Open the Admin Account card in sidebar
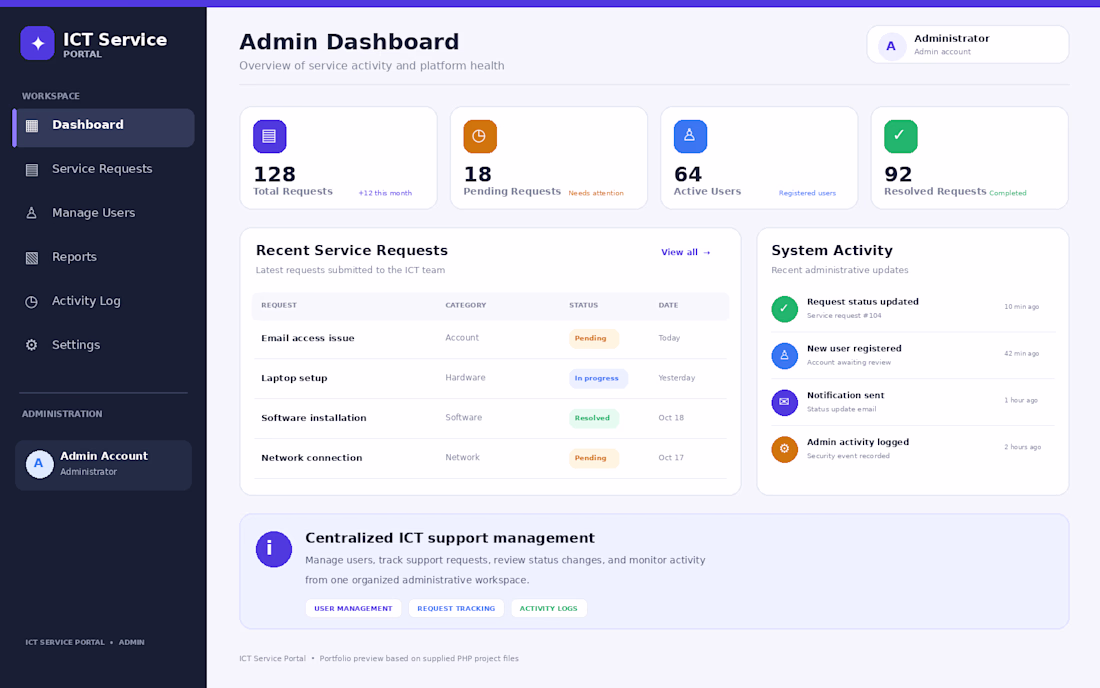The image size is (1100, 688). 103,465
